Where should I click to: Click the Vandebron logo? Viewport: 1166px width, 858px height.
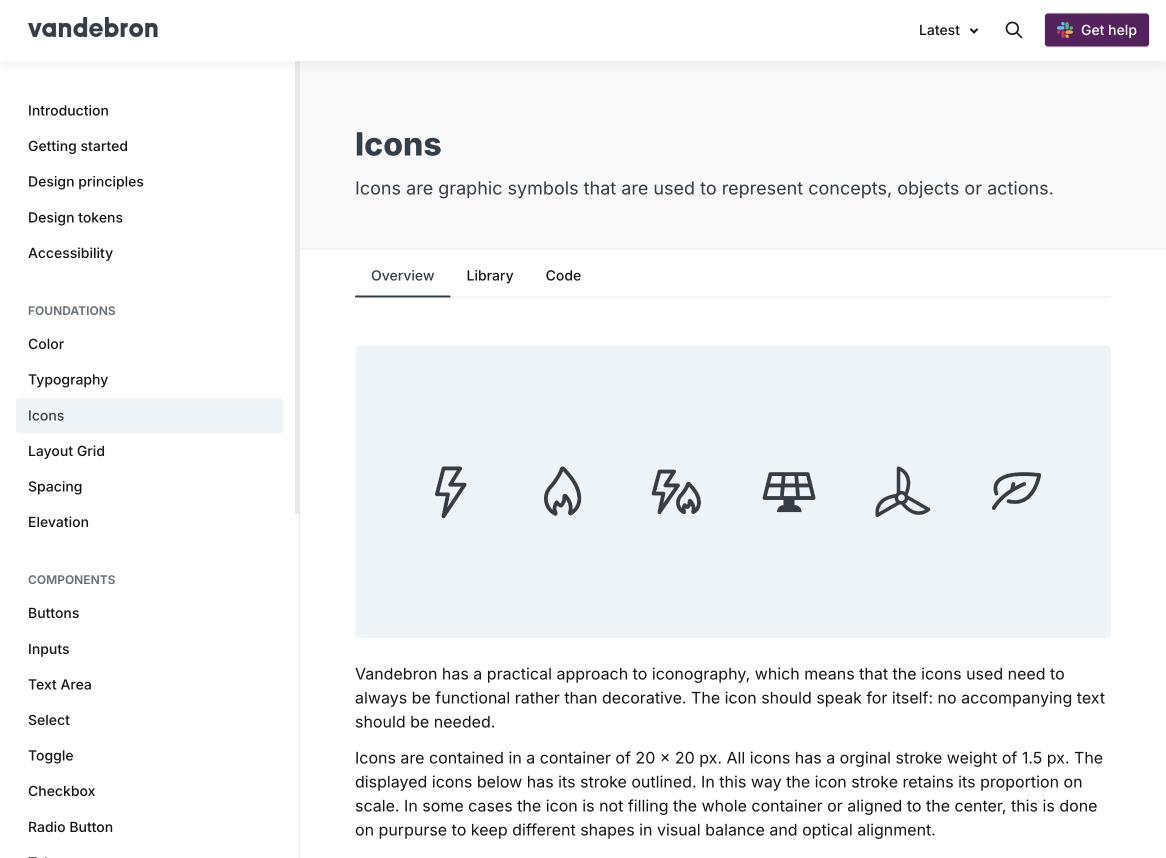coord(93,29)
